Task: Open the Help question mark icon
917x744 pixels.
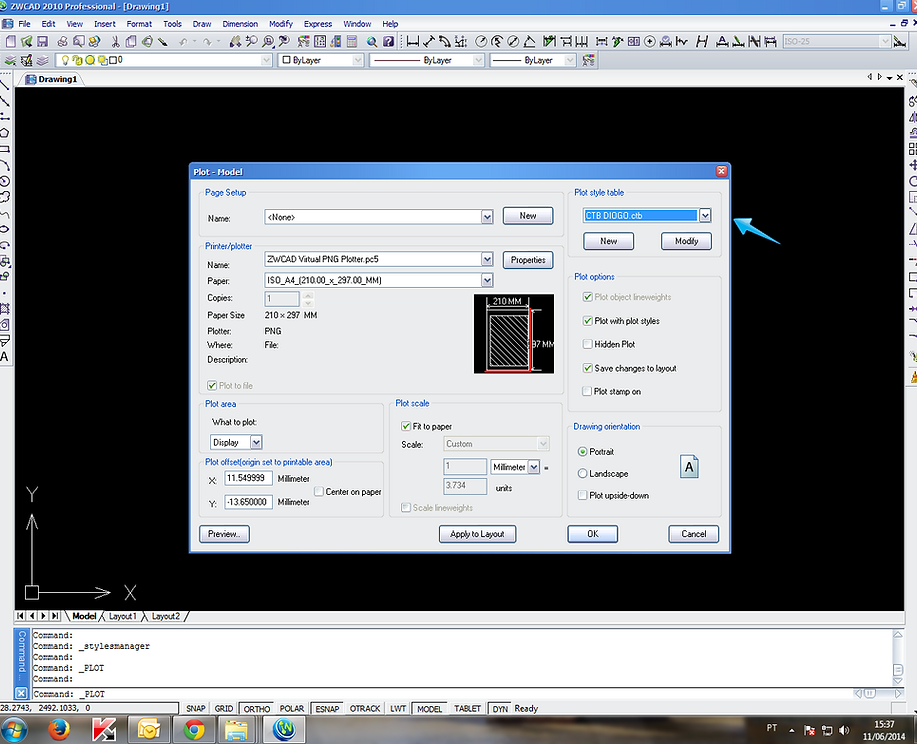Action: tap(388, 42)
